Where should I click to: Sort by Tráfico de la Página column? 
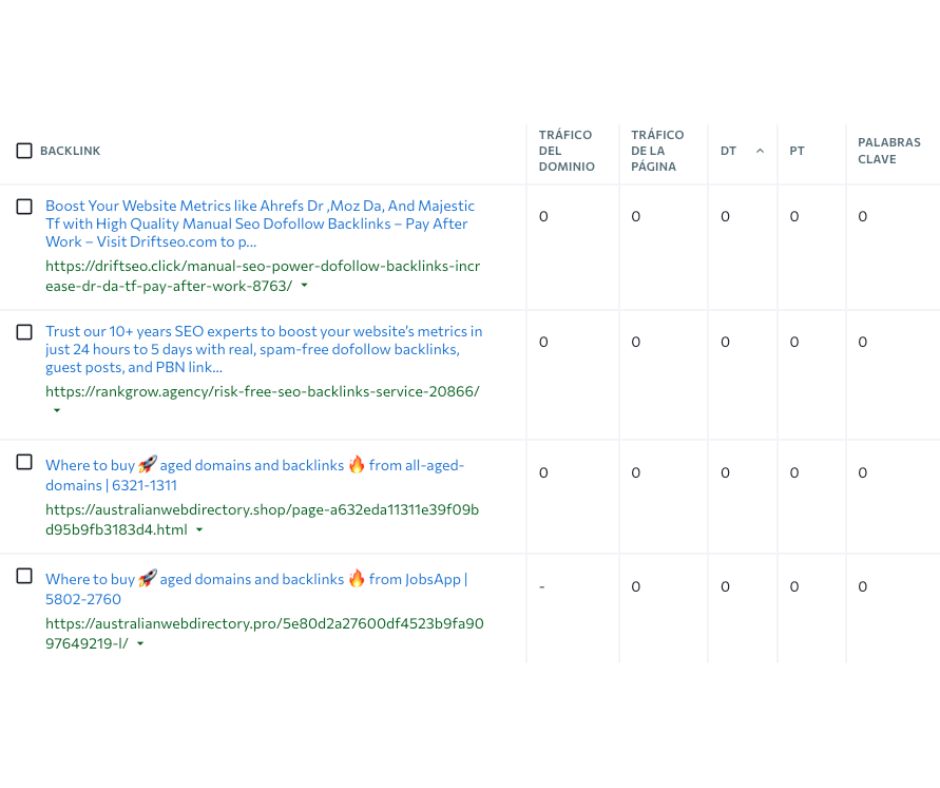657,151
